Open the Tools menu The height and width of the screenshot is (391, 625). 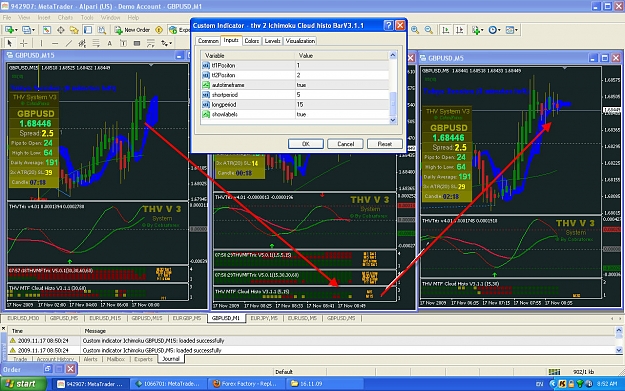coord(87,18)
